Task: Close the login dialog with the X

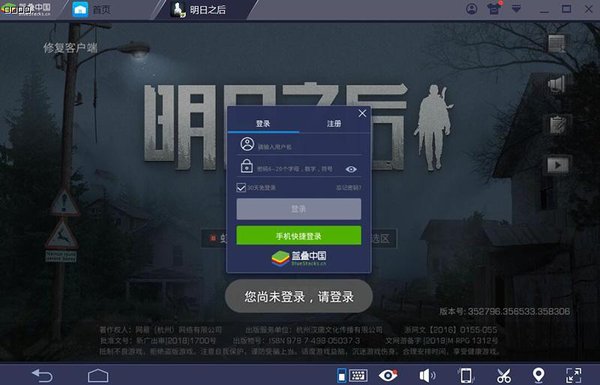Action: [362, 113]
